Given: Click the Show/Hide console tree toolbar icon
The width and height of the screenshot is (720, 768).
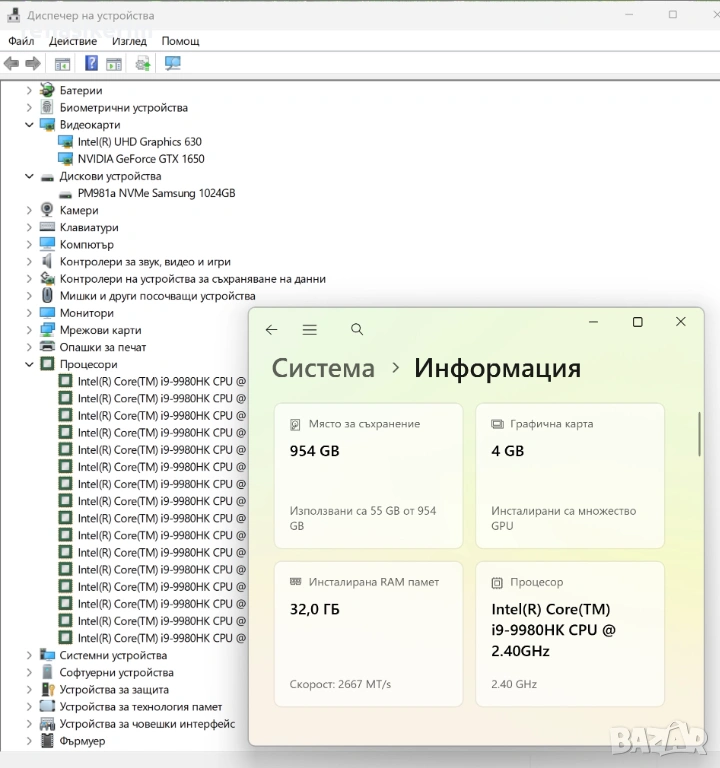Looking at the screenshot, I should pyautogui.click(x=62, y=64).
